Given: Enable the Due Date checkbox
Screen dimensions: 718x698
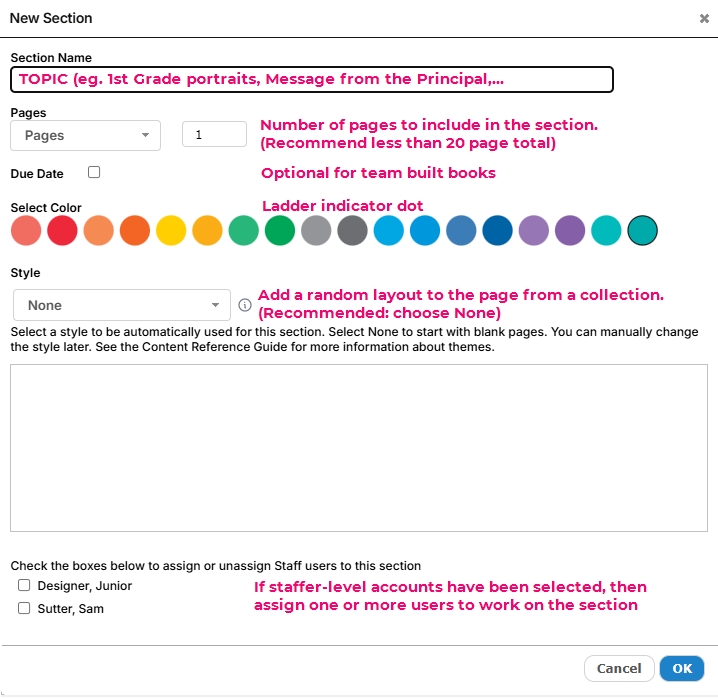Looking at the screenshot, I should point(94,172).
